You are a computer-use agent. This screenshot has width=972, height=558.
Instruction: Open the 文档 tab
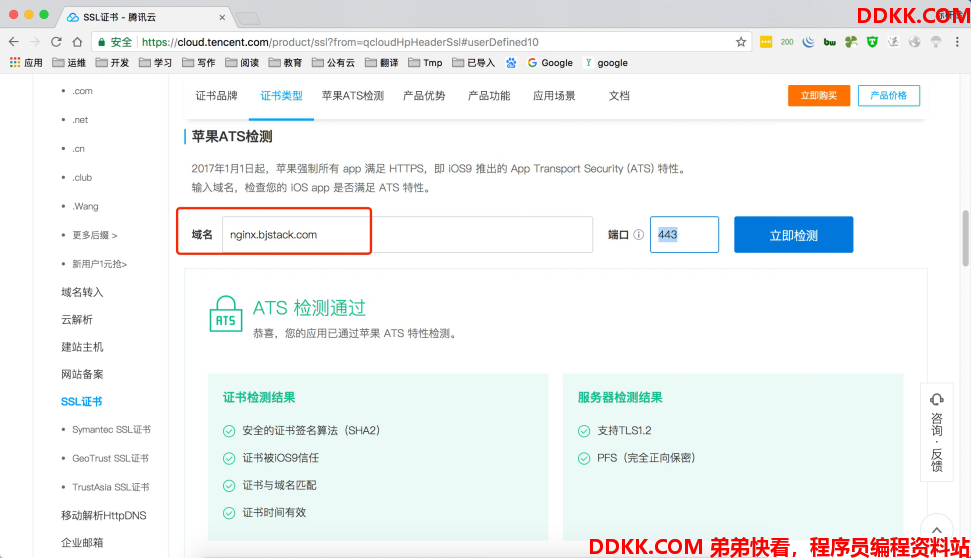coord(619,95)
